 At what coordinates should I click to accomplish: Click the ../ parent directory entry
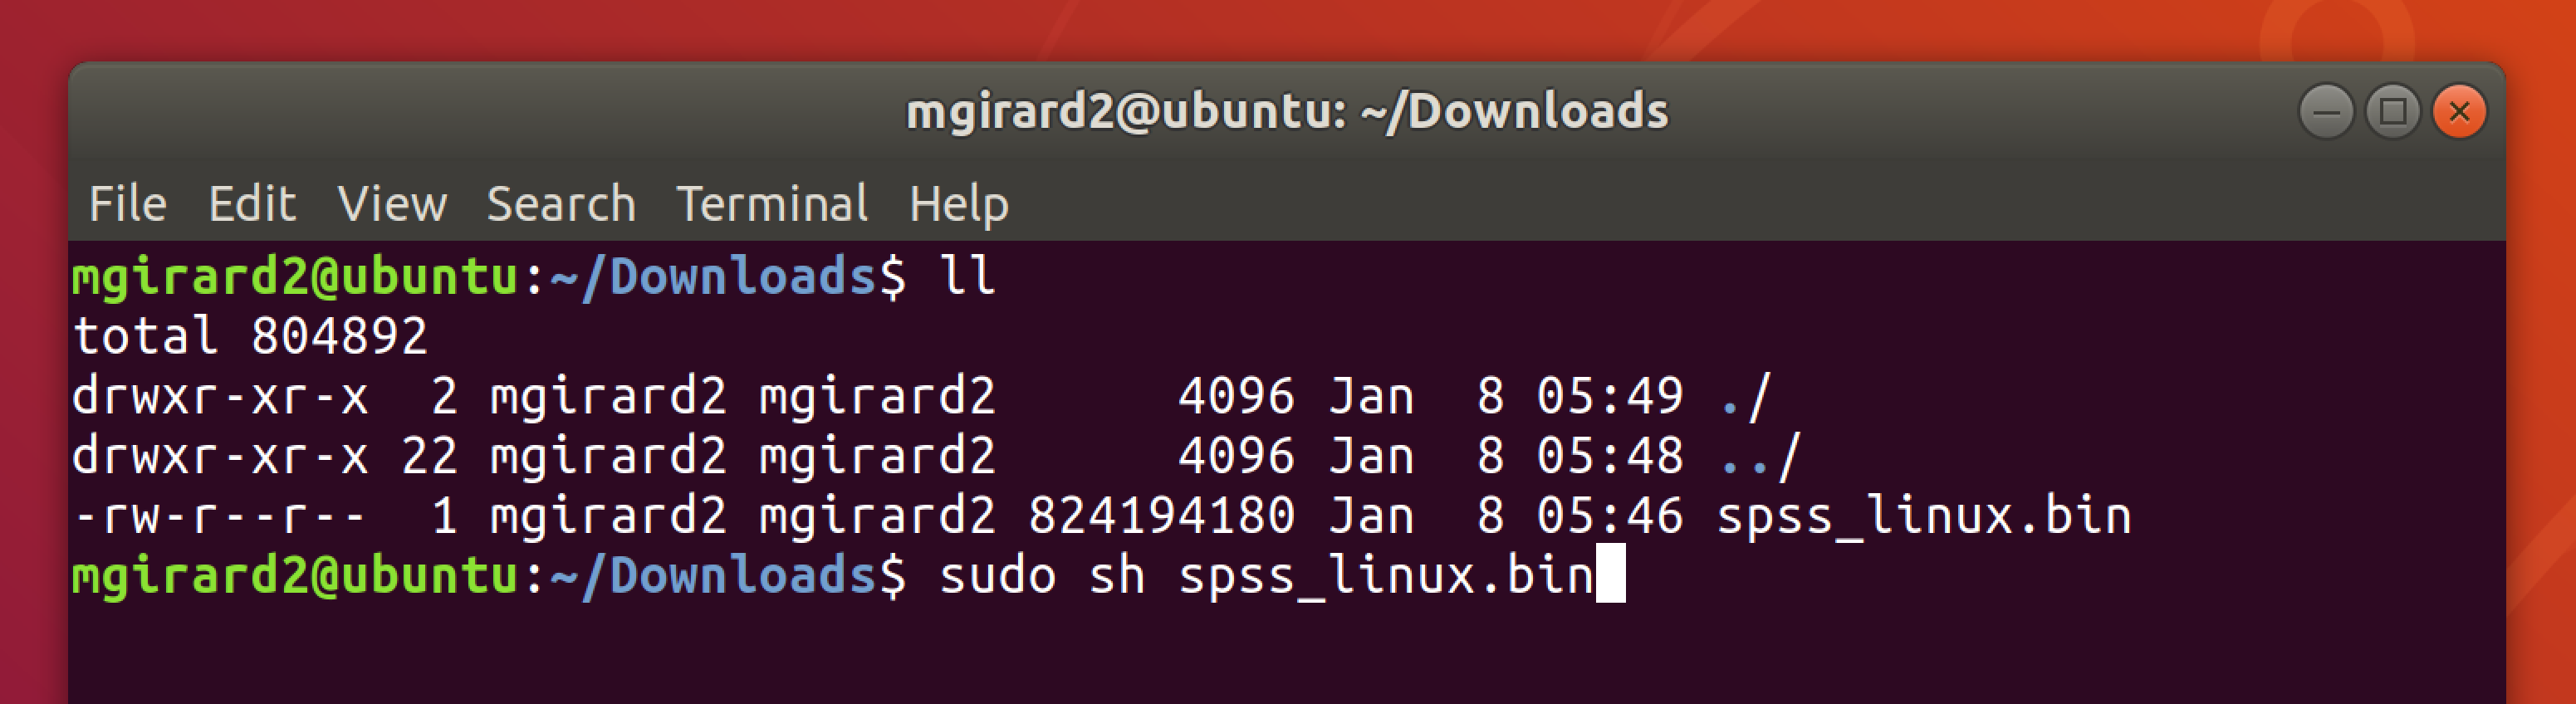tap(1760, 456)
